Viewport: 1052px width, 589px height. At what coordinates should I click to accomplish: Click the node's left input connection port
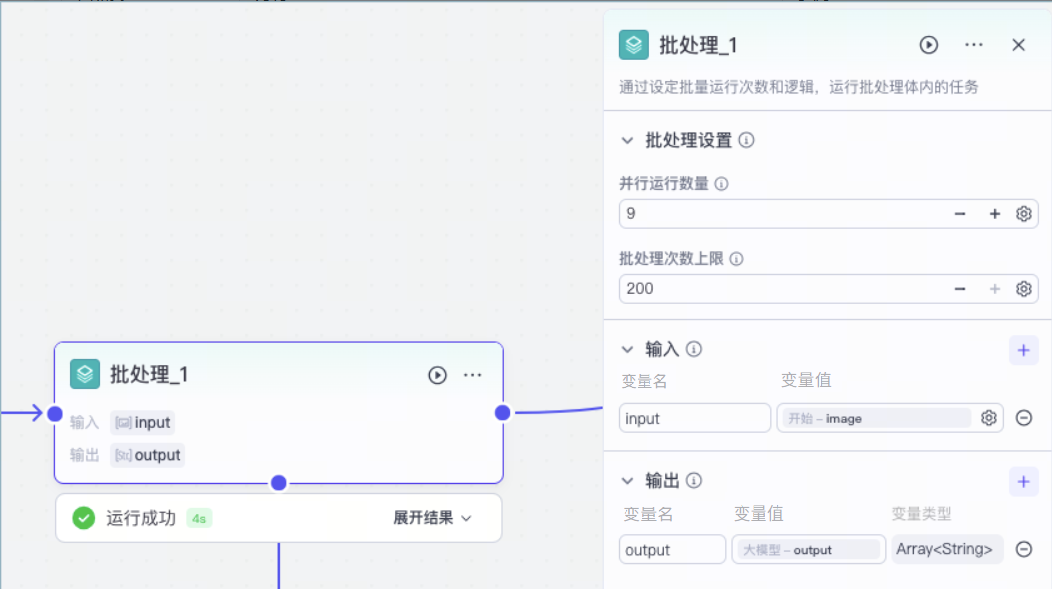pyautogui.click(x=55, y=413)
